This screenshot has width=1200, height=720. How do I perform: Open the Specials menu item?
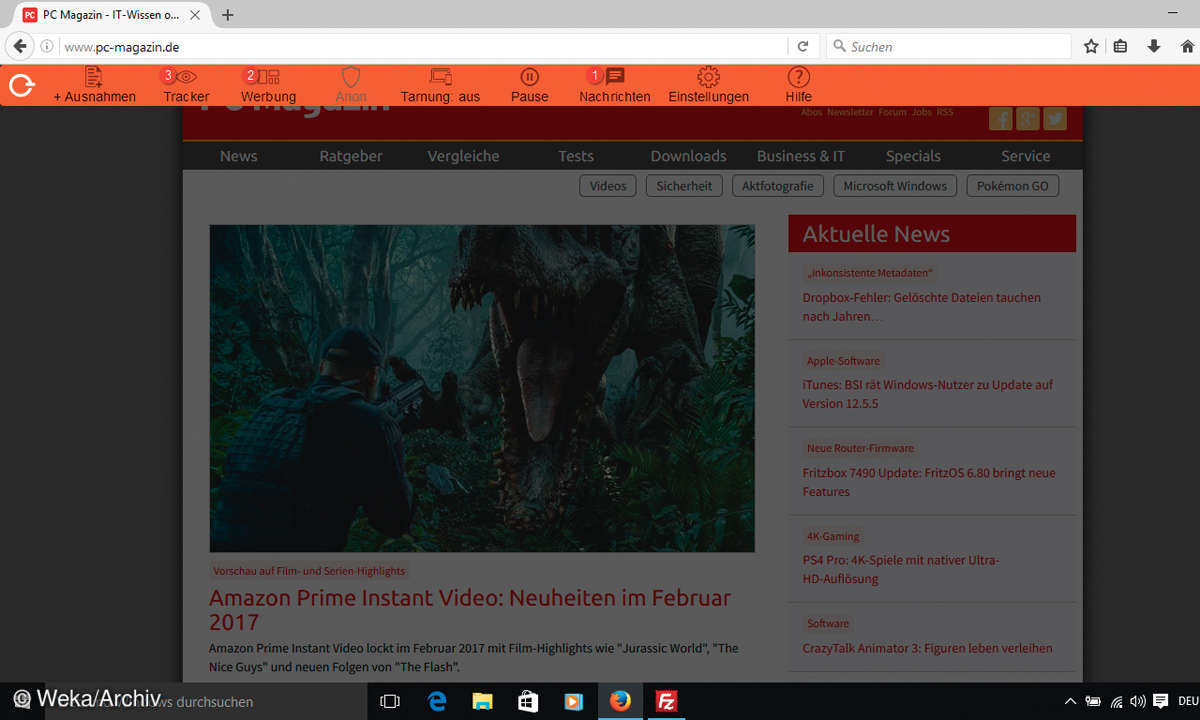click(x=913, y=156)
